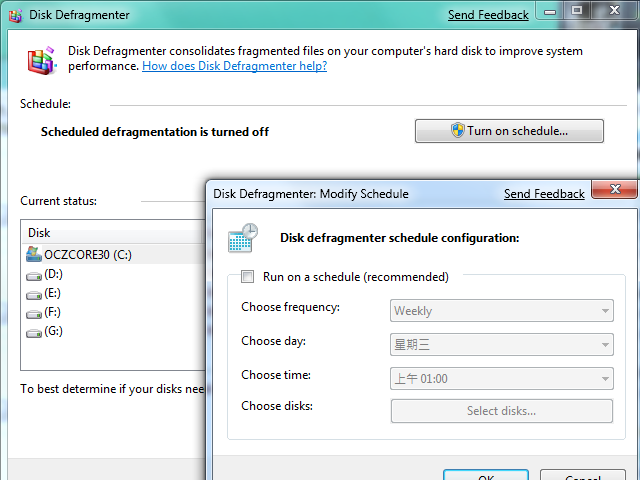Click the (D:) drive icon
The image size is (640, 480).
[x=34, y=276]
